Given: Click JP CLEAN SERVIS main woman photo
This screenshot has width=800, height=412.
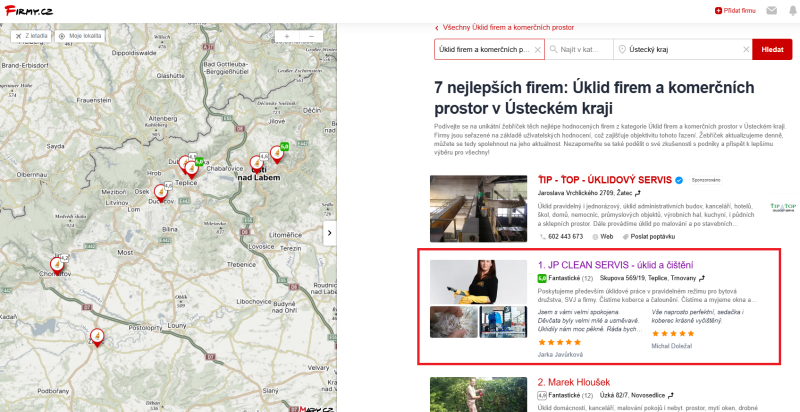Looking at the screenshot, I should 478,282.
